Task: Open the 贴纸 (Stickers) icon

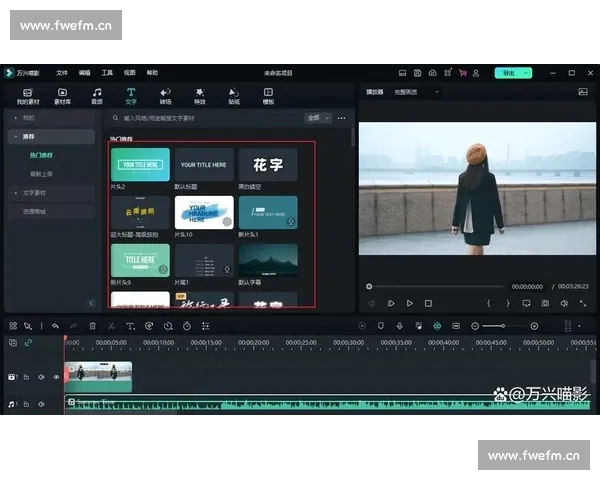Action: (x=234, y=95)
